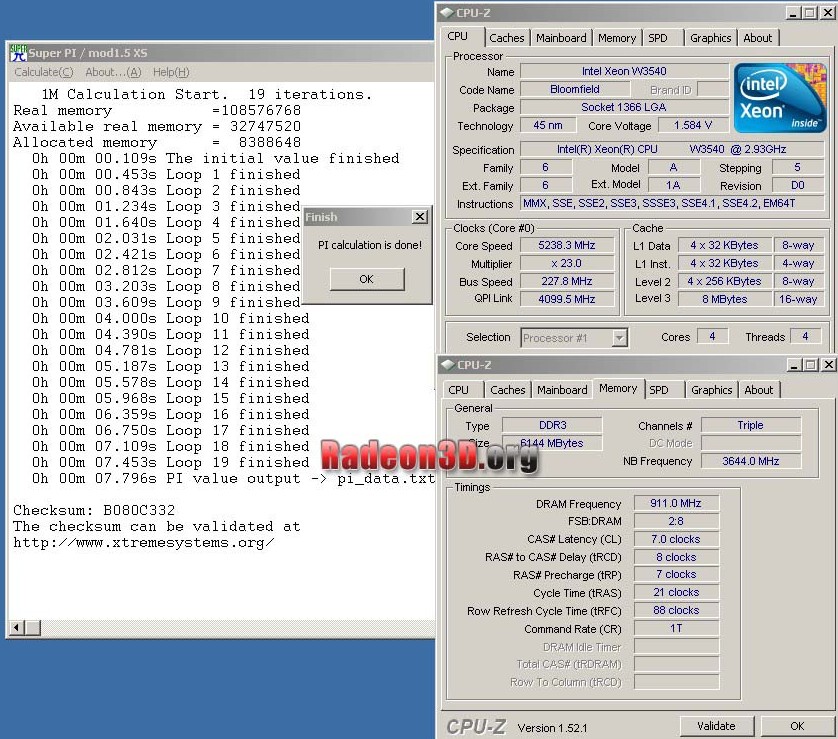Image resolution: width=838 pixels, height=739 pixels.
Task: Click the http://www.xtremesystems.org/ line
Action: coord(144,543)
